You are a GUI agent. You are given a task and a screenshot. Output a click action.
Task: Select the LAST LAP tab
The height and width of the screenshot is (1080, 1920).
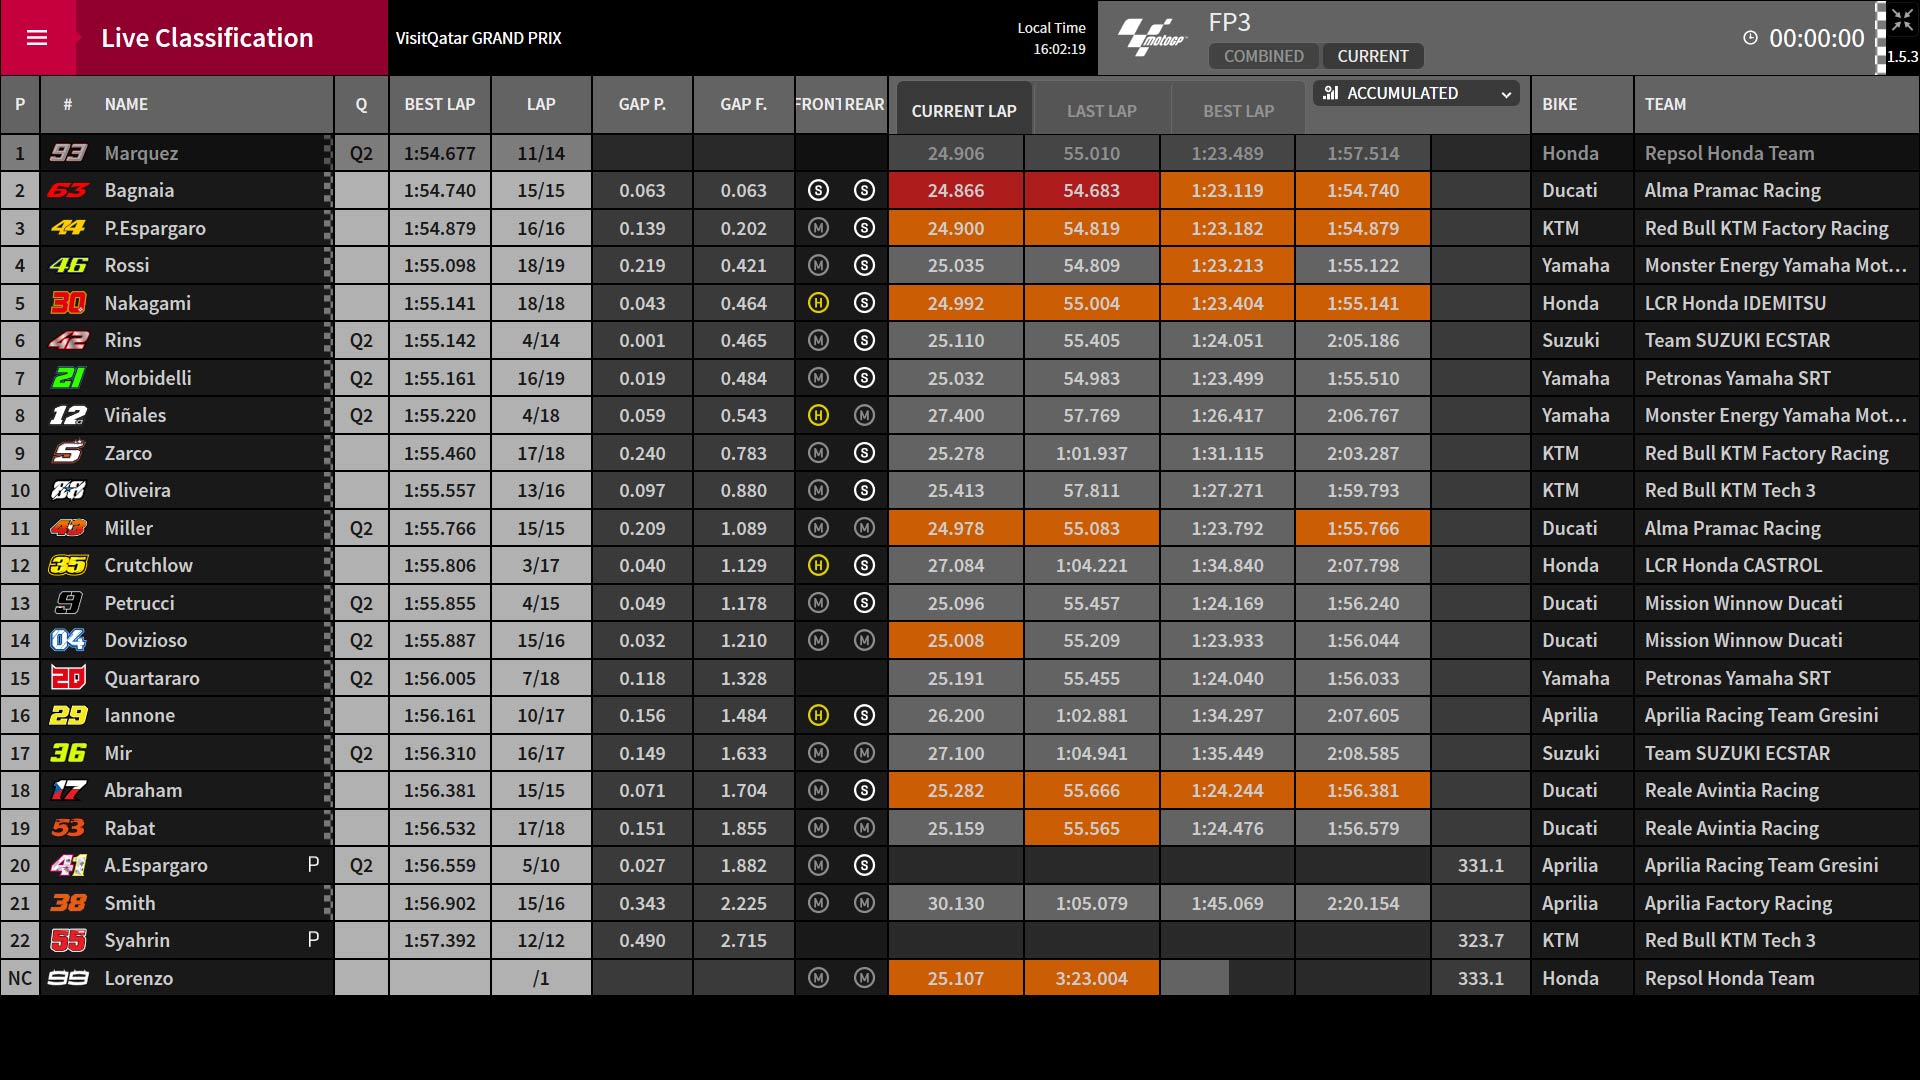pos(1101,111)
